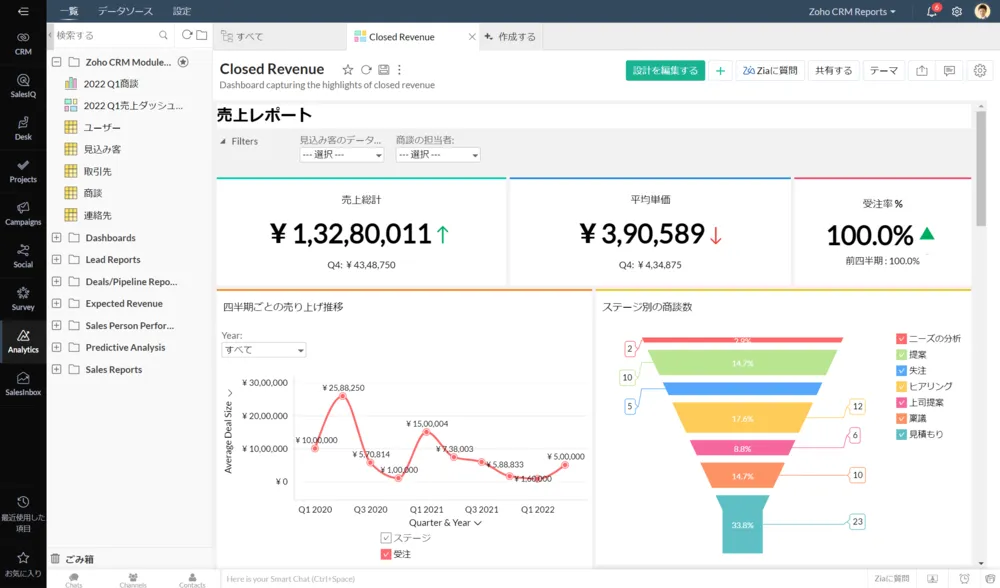Open the 見込み客のデータ filter dropdown
Screen dimensions: 1000x588
click(342, 154)
